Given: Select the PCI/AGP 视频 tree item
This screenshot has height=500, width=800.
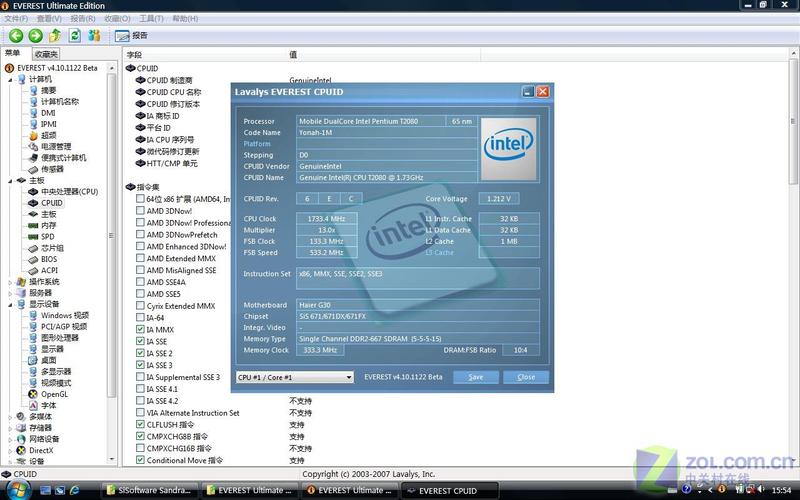Looking at the screenshot, I should [x=64, y=327].
